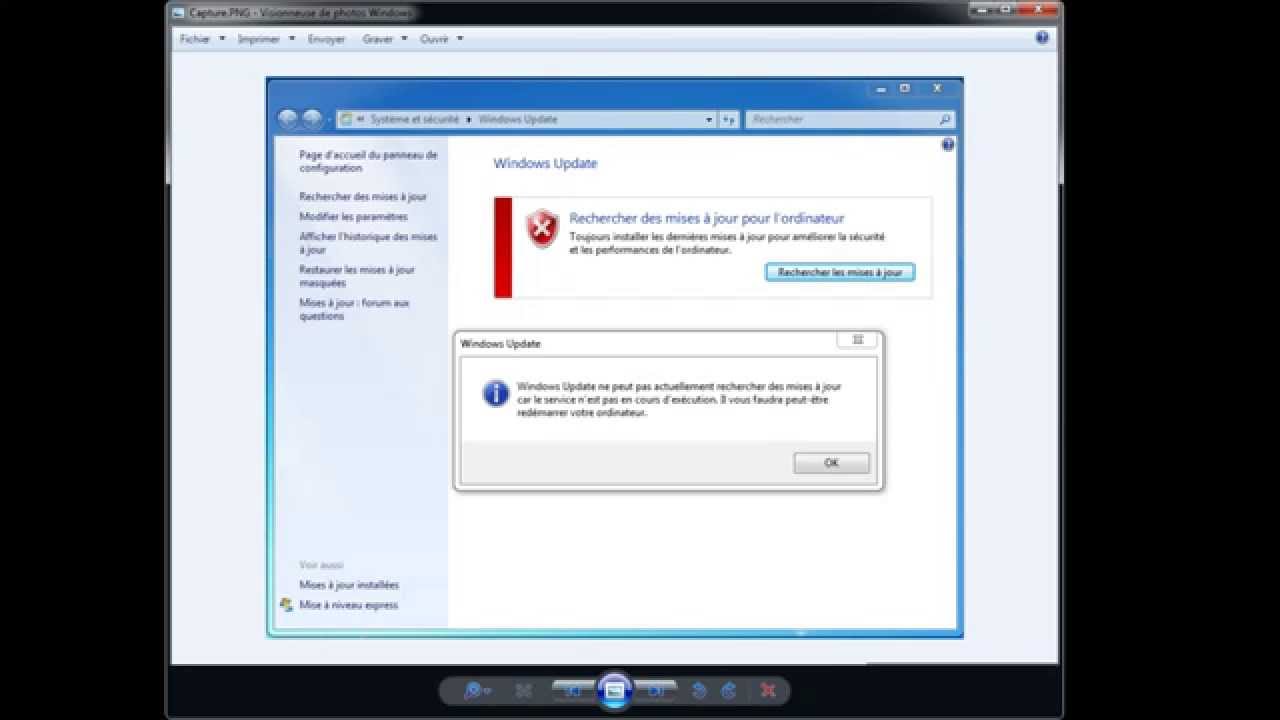Screen dimensions: 1280x720
Task: Click the red shield error icon
Action: tap(541, 229)
